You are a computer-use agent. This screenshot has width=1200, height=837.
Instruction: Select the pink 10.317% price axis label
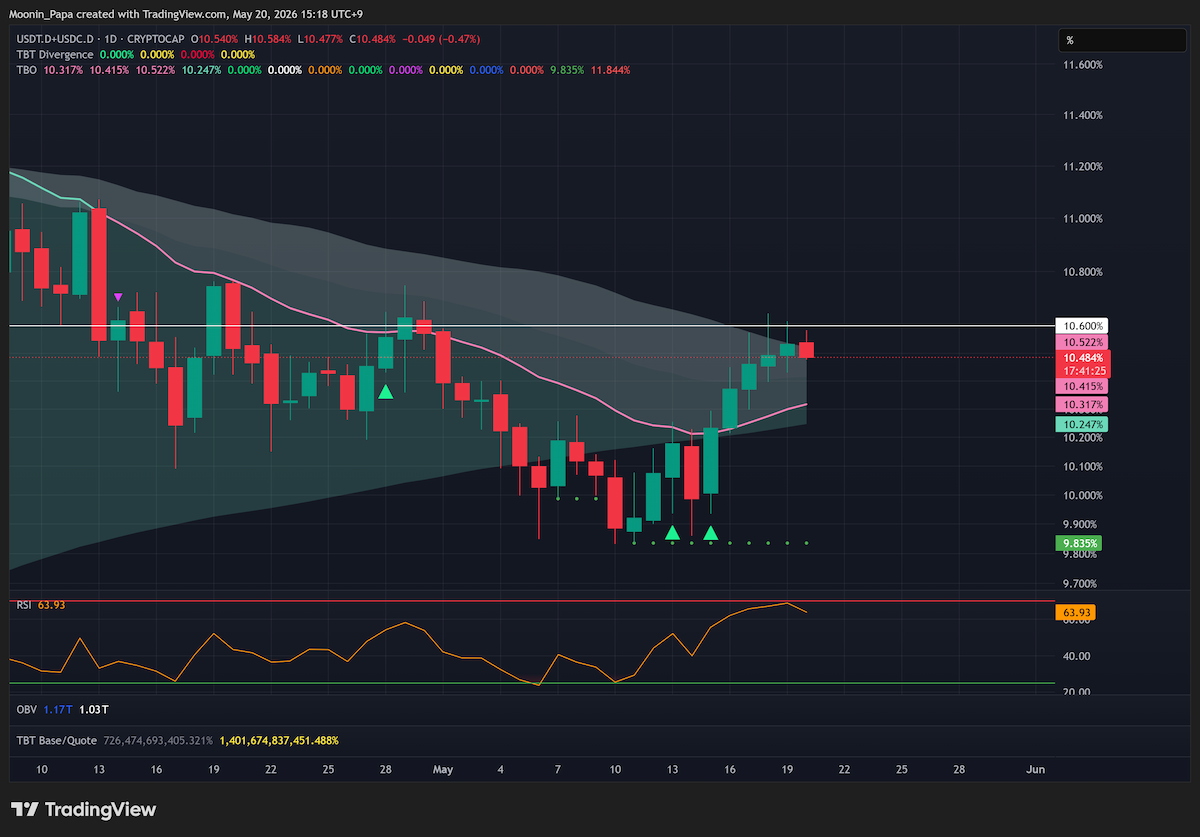coord(1081,404)
